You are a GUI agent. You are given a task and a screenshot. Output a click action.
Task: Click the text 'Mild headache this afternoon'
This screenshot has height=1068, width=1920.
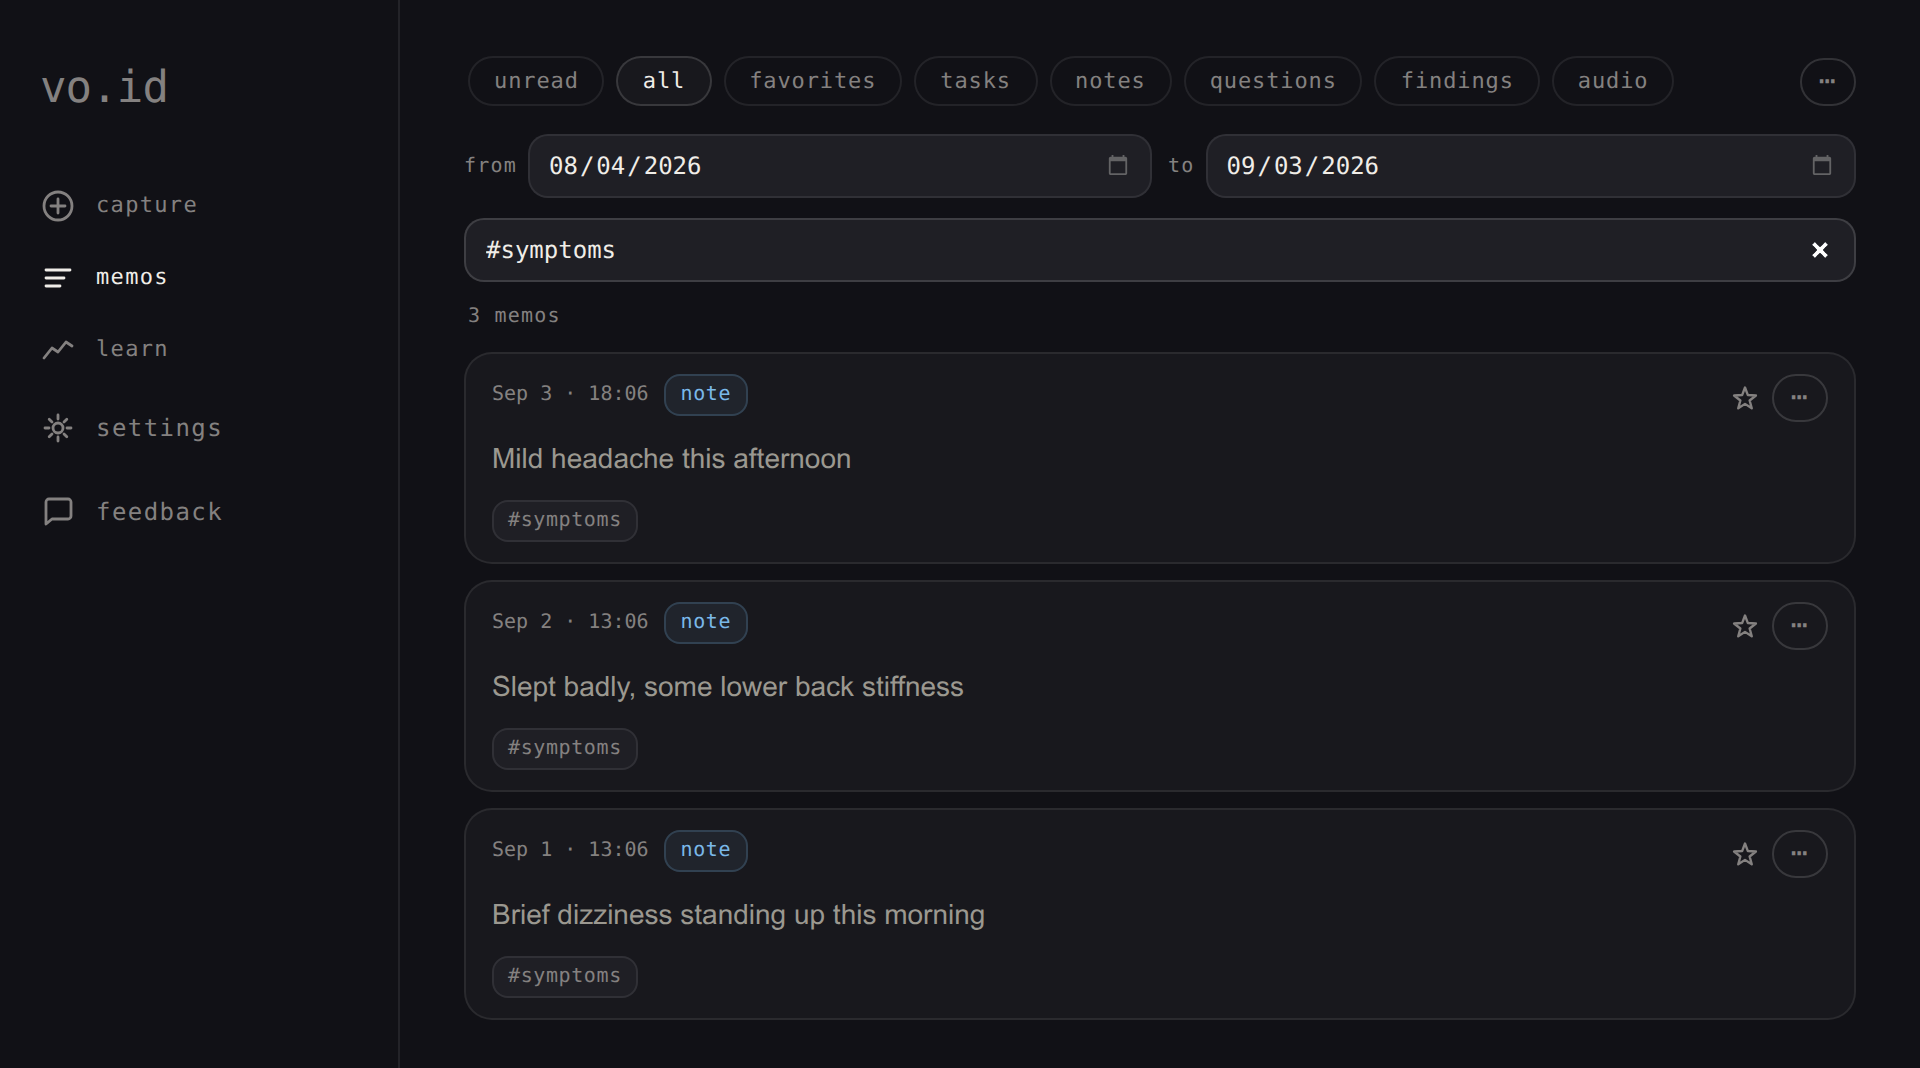(671, 459)
